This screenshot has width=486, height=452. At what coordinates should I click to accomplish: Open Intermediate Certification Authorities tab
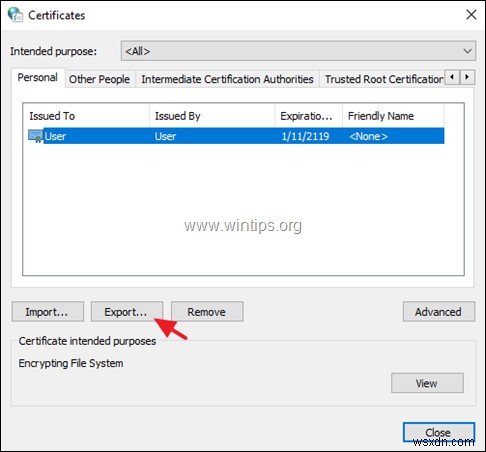pos(227,79)
